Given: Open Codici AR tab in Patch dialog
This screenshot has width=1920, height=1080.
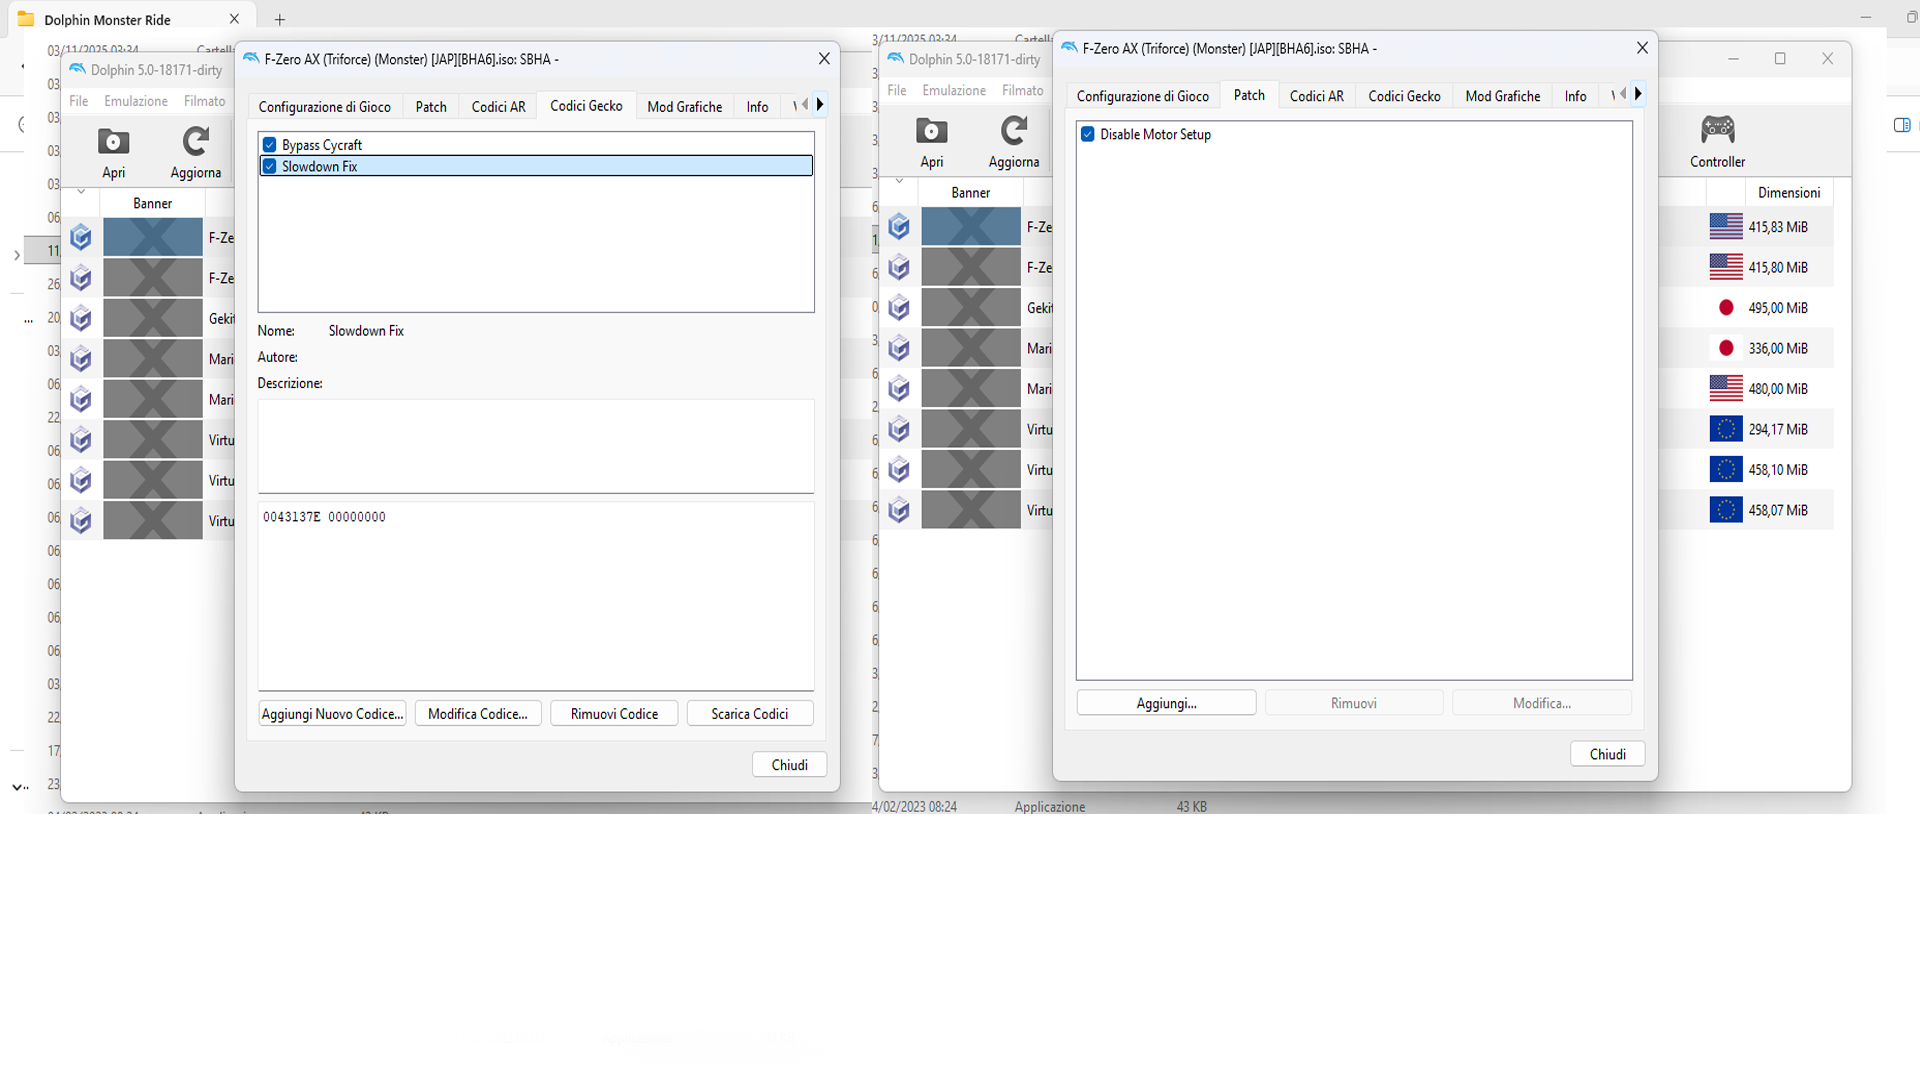Looking at the screenshot, I should coord(1316,96).
